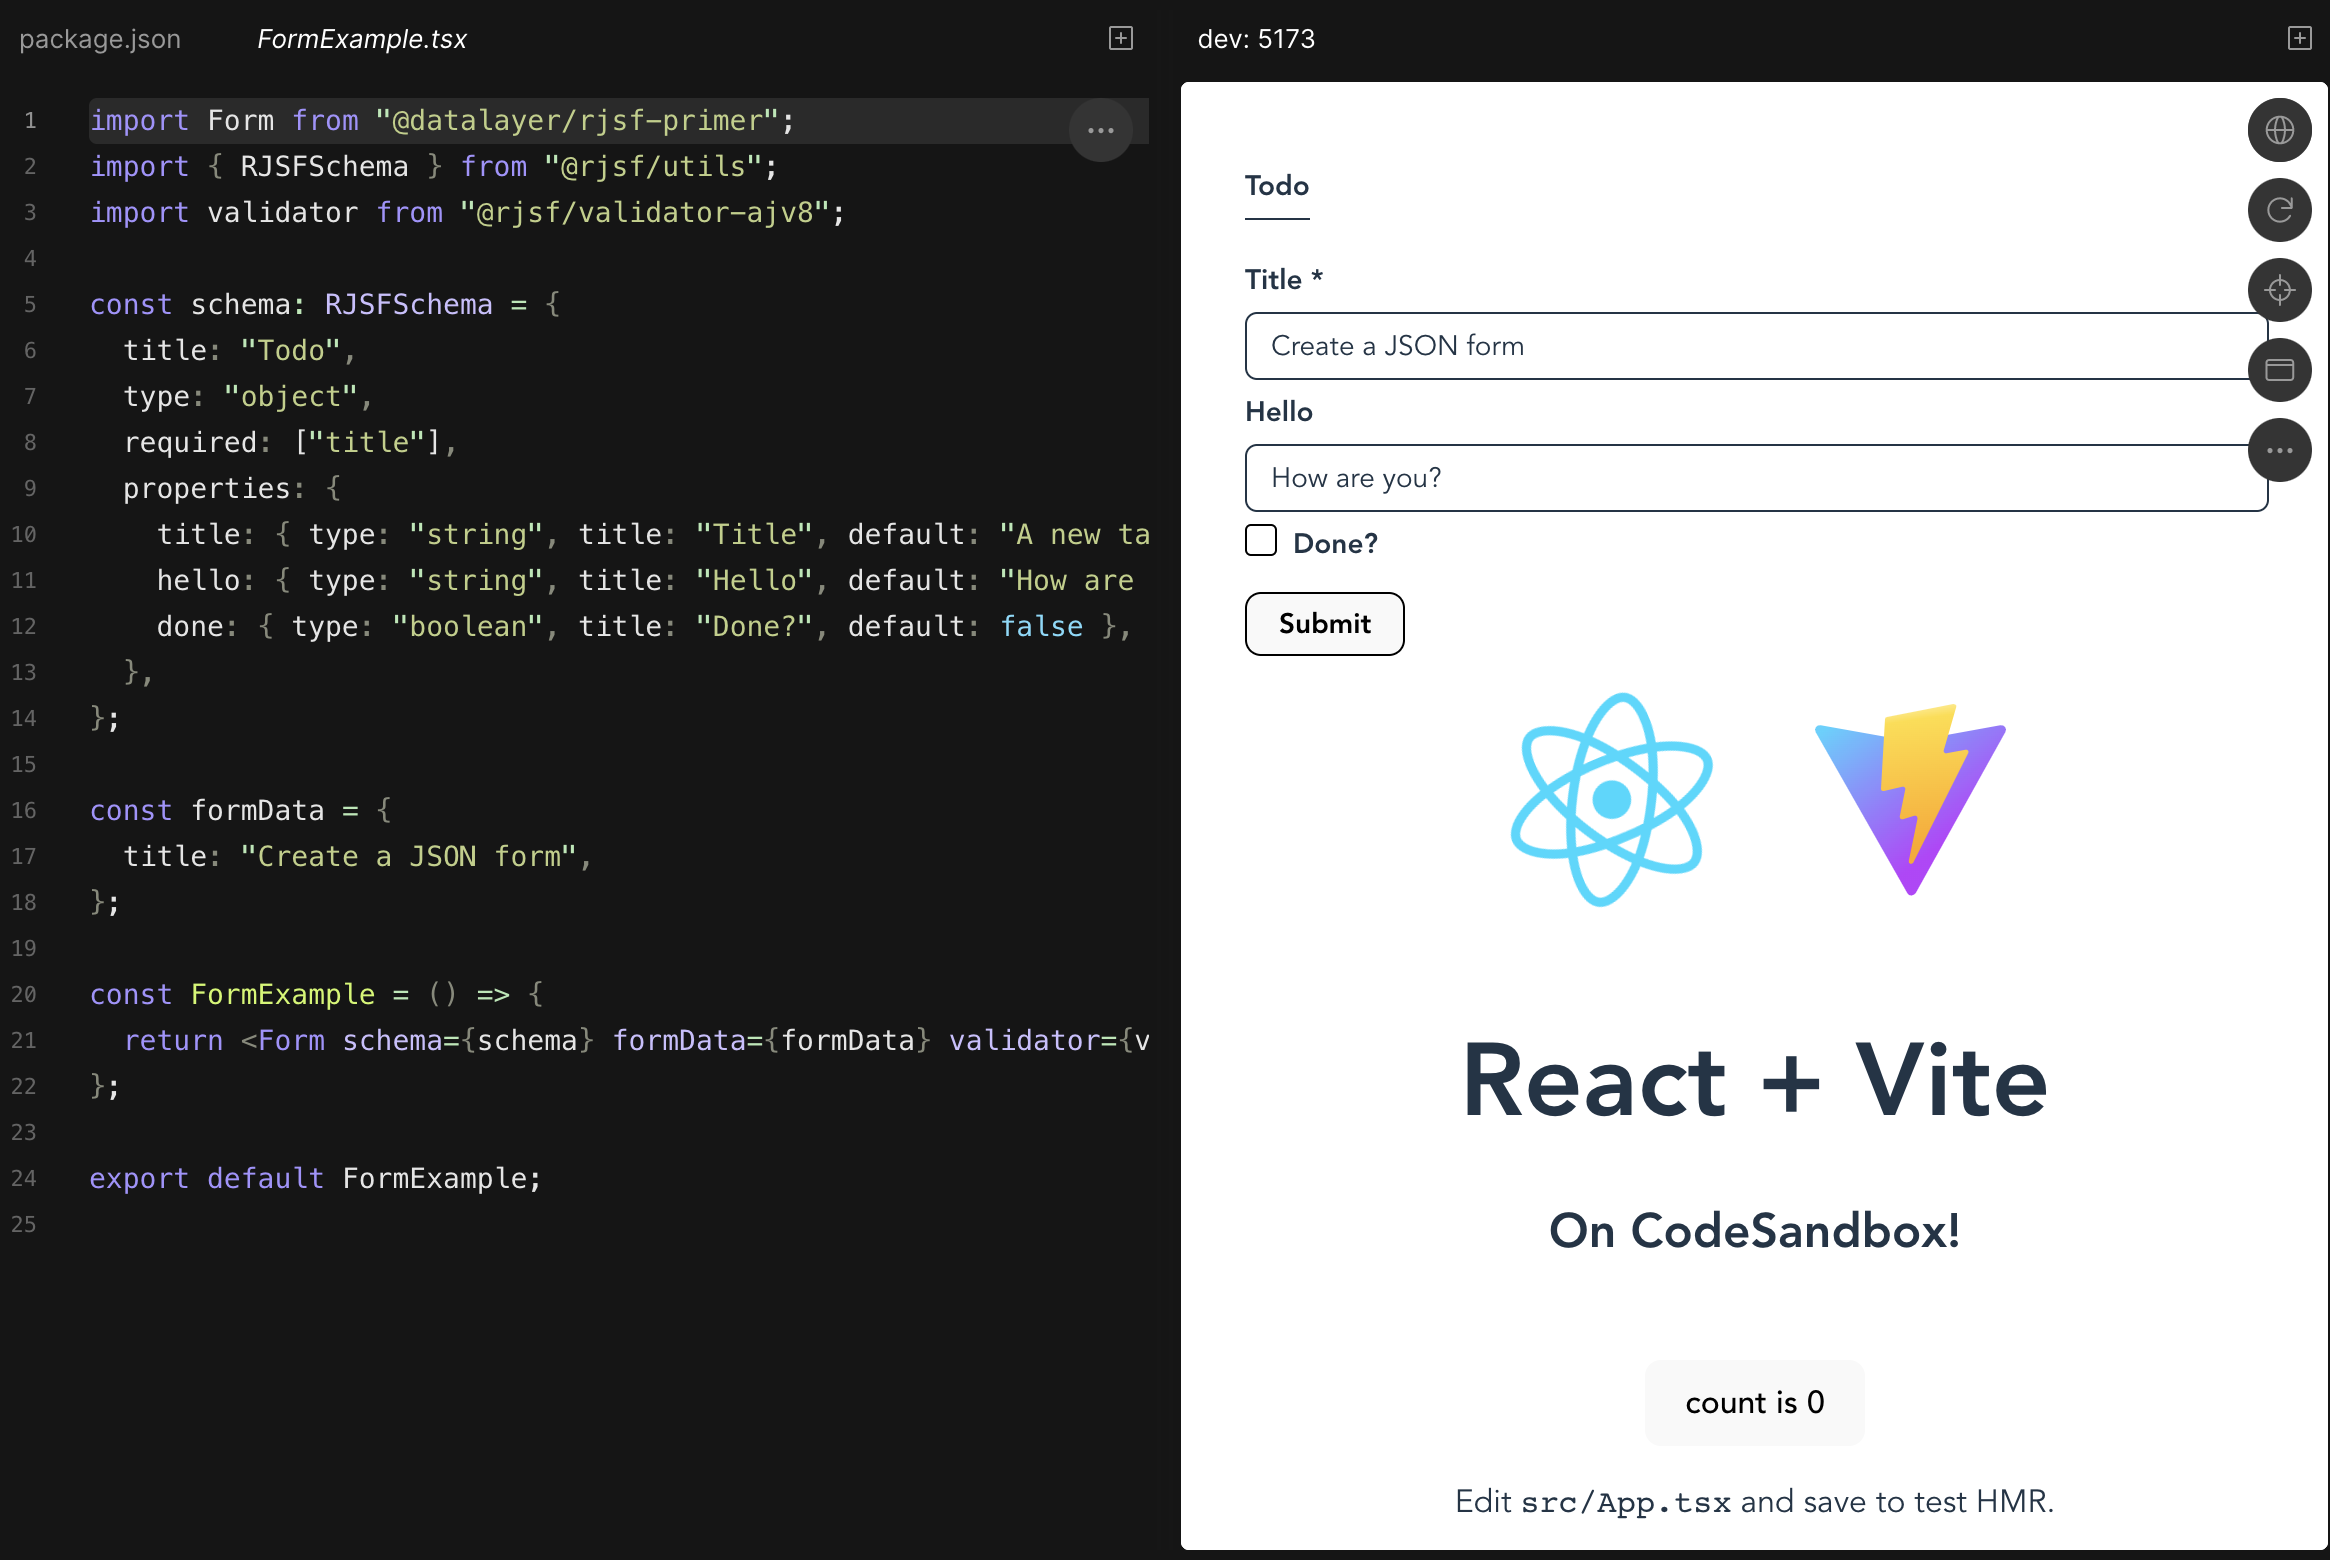Click the globe icon in preview sidebar
2330x1560 pixels.
coord(2279,130)
